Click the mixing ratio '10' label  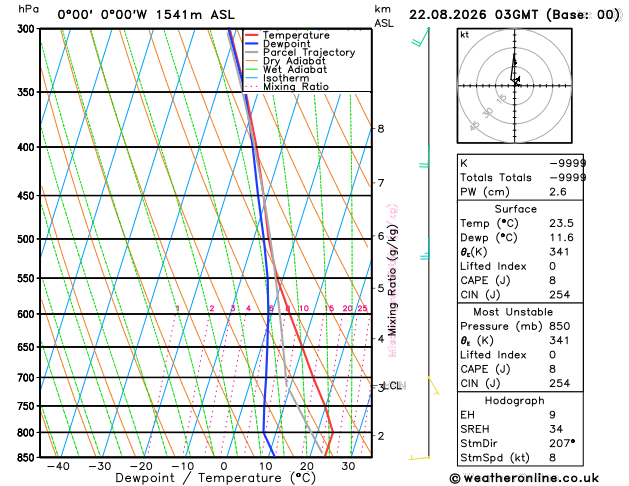[x=304, y=308]
